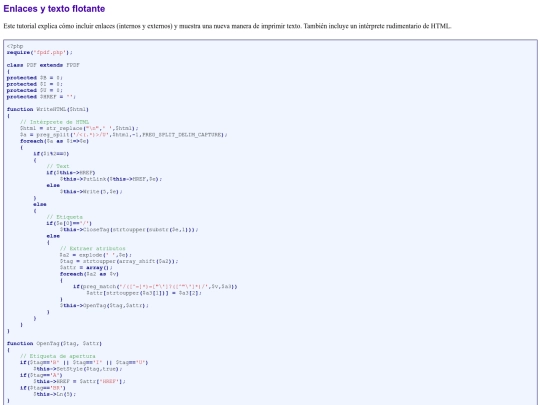Click the 'foreach($a2 as $v)' line

(89, 274)
